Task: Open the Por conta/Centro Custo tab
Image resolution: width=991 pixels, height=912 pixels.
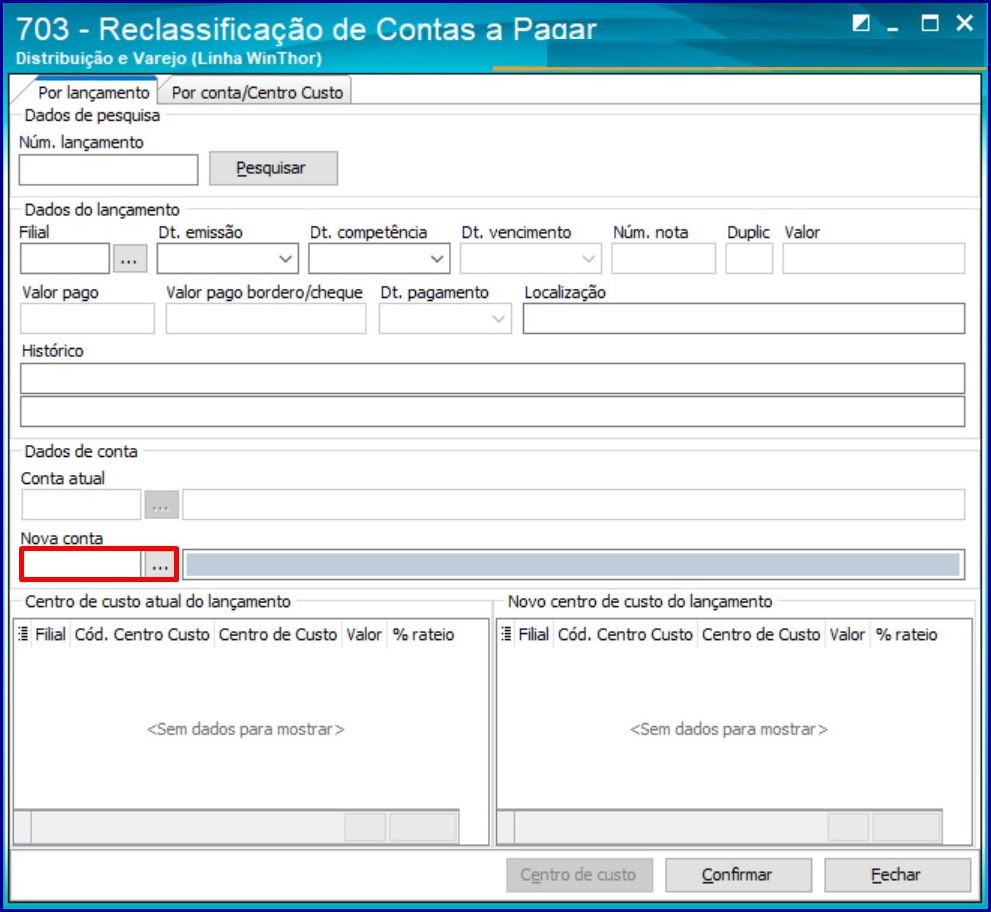Action: point(257,92)
